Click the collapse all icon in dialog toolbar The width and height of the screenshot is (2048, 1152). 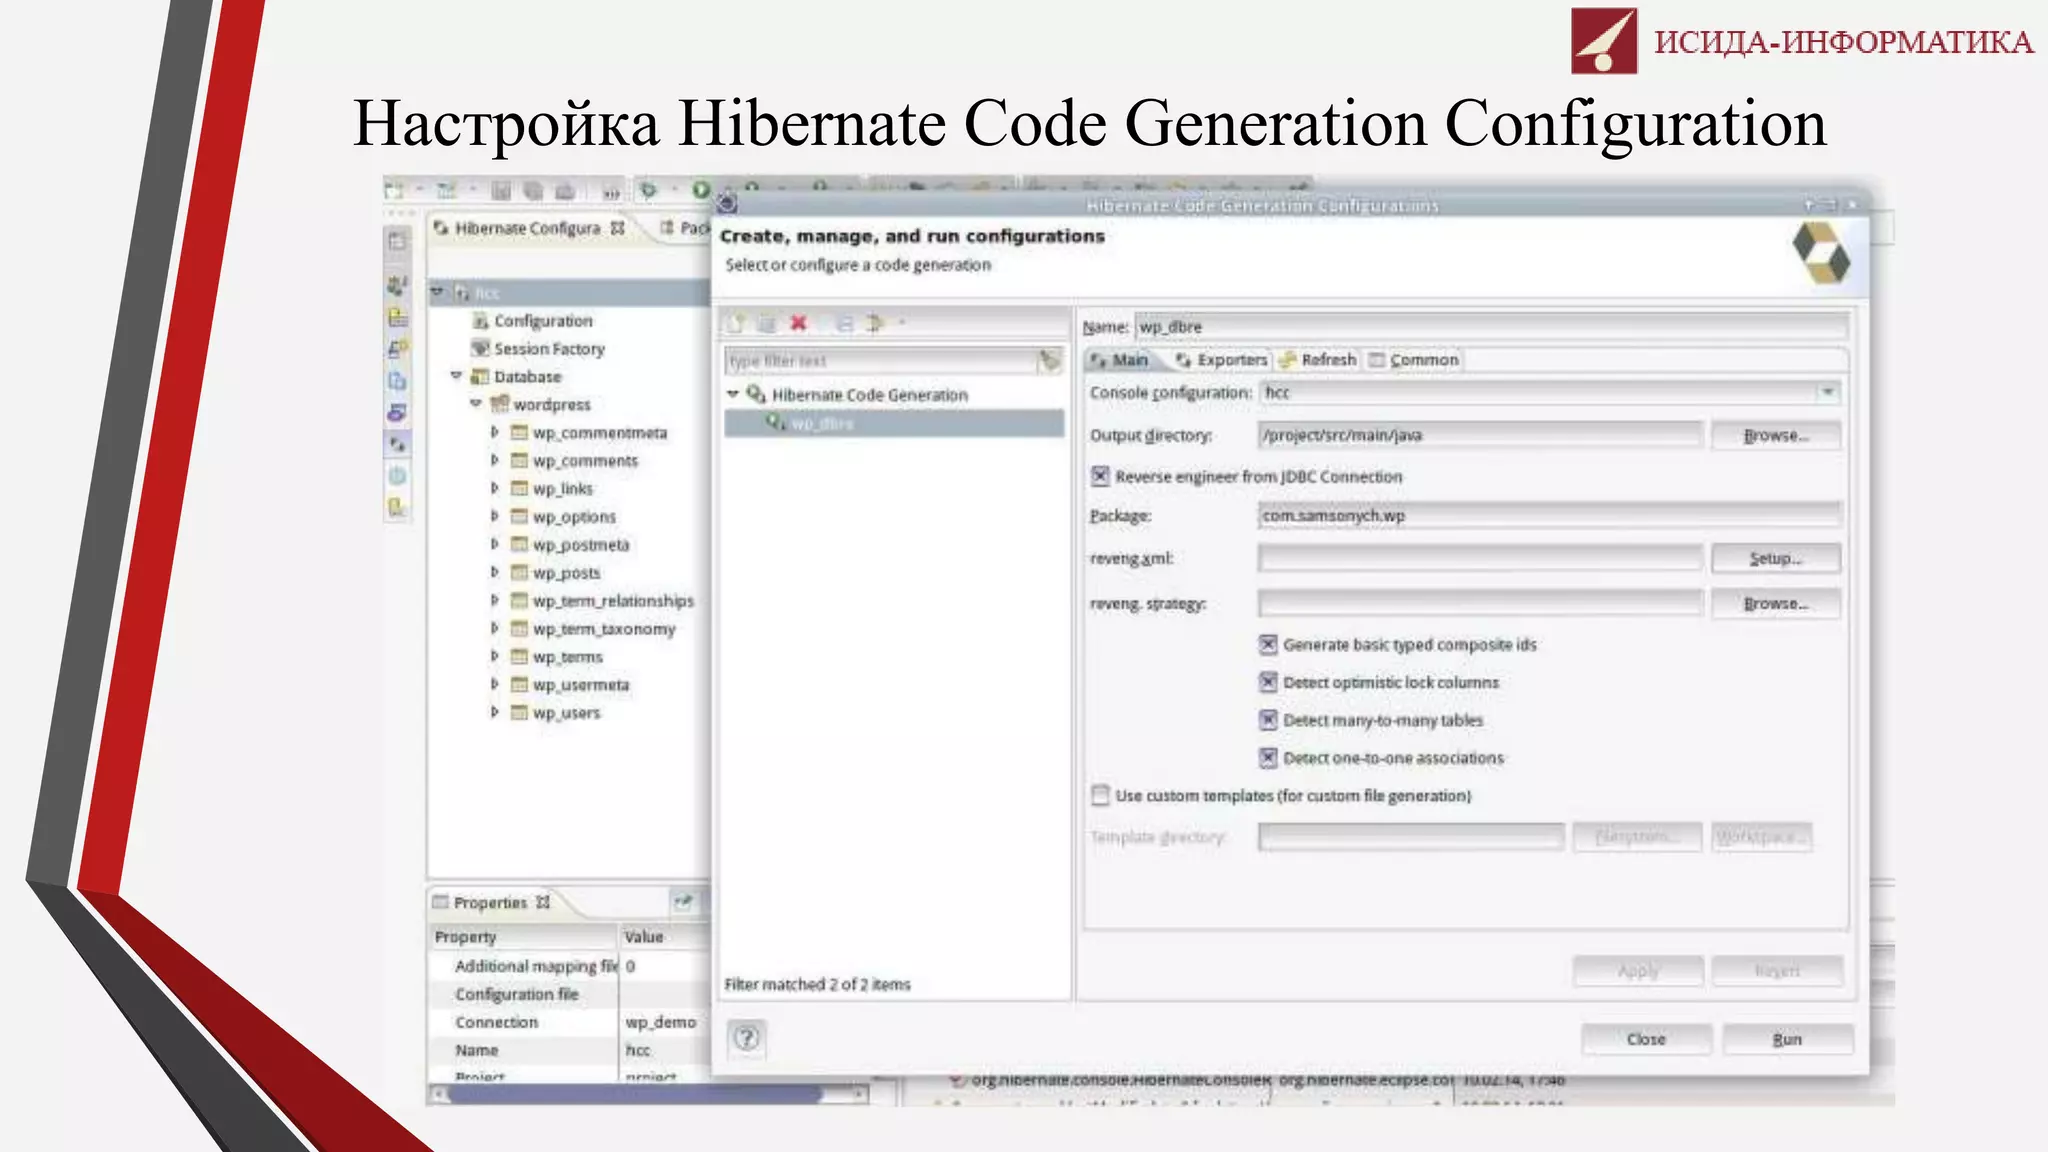pos(844,323)
